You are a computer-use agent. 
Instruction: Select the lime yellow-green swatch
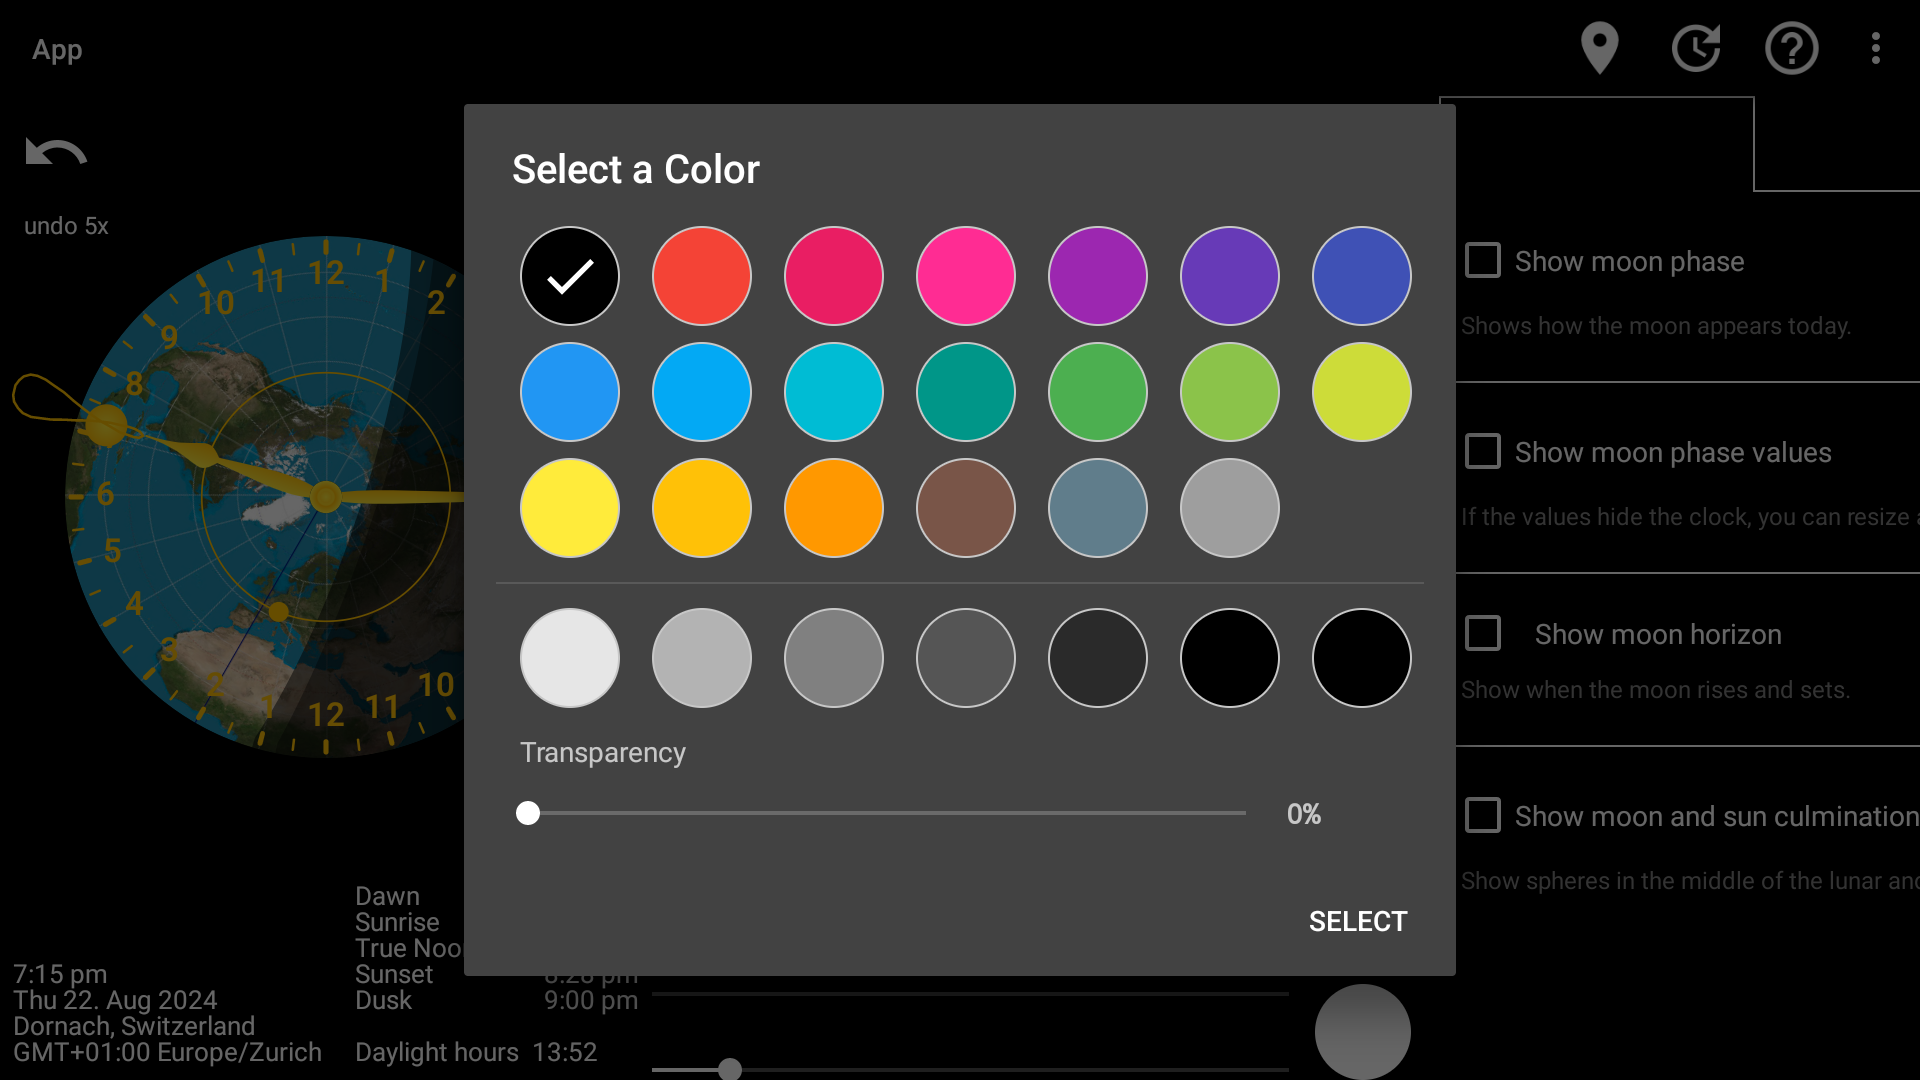point(1362,392)
